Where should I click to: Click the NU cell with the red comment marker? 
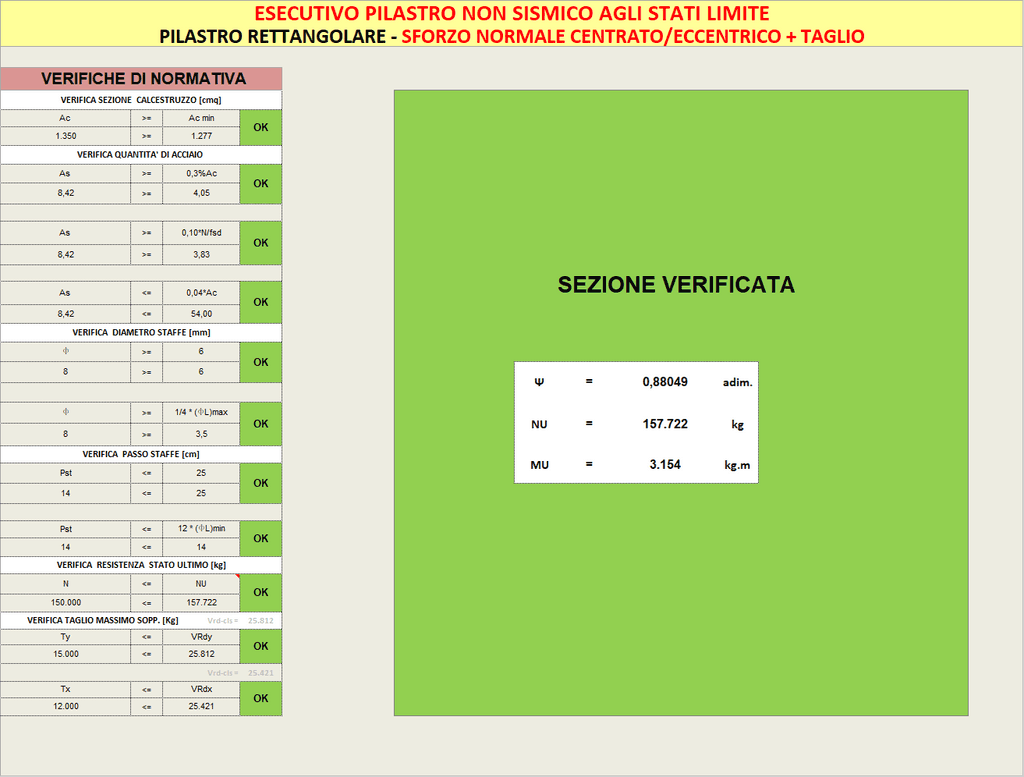pos(201,583)
